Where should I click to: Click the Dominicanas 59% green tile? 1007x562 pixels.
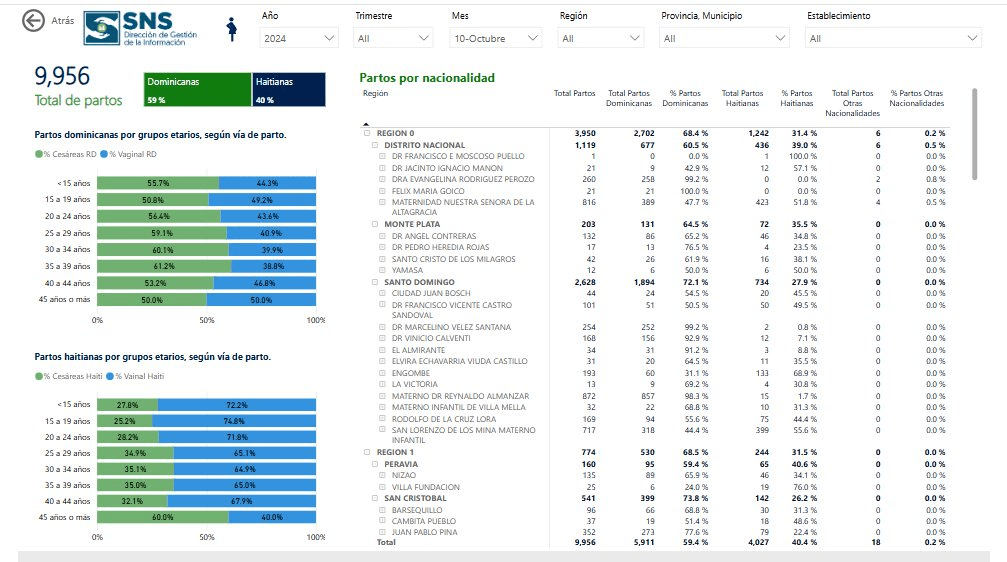pyautogui.click(x=197, y=89)
